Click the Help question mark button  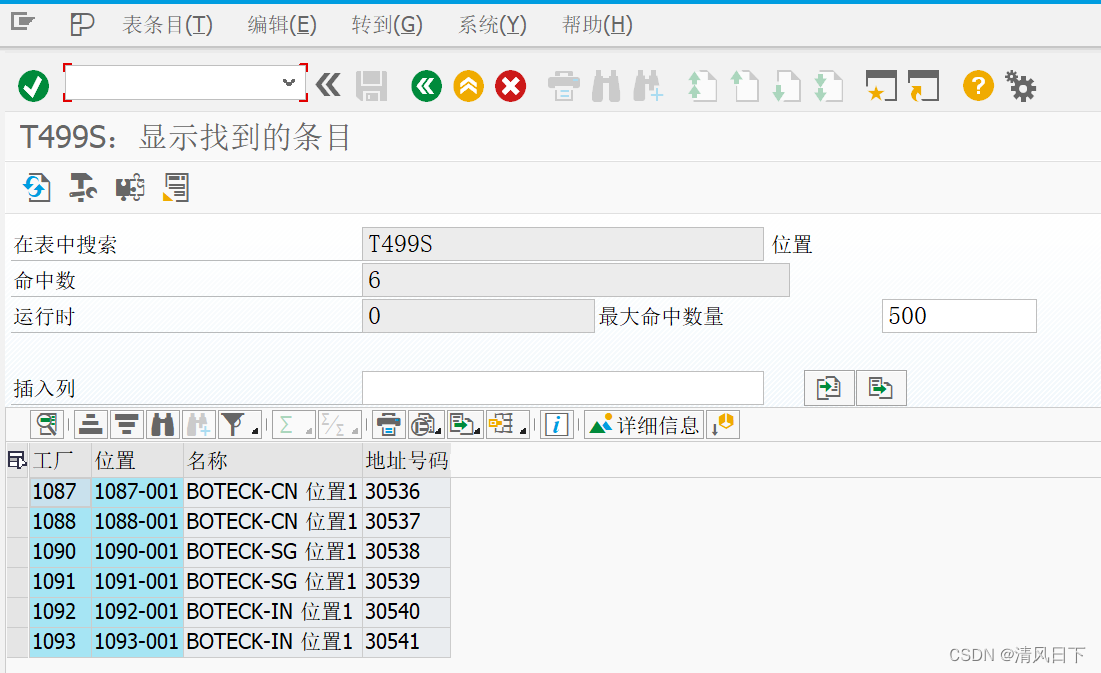977,86
